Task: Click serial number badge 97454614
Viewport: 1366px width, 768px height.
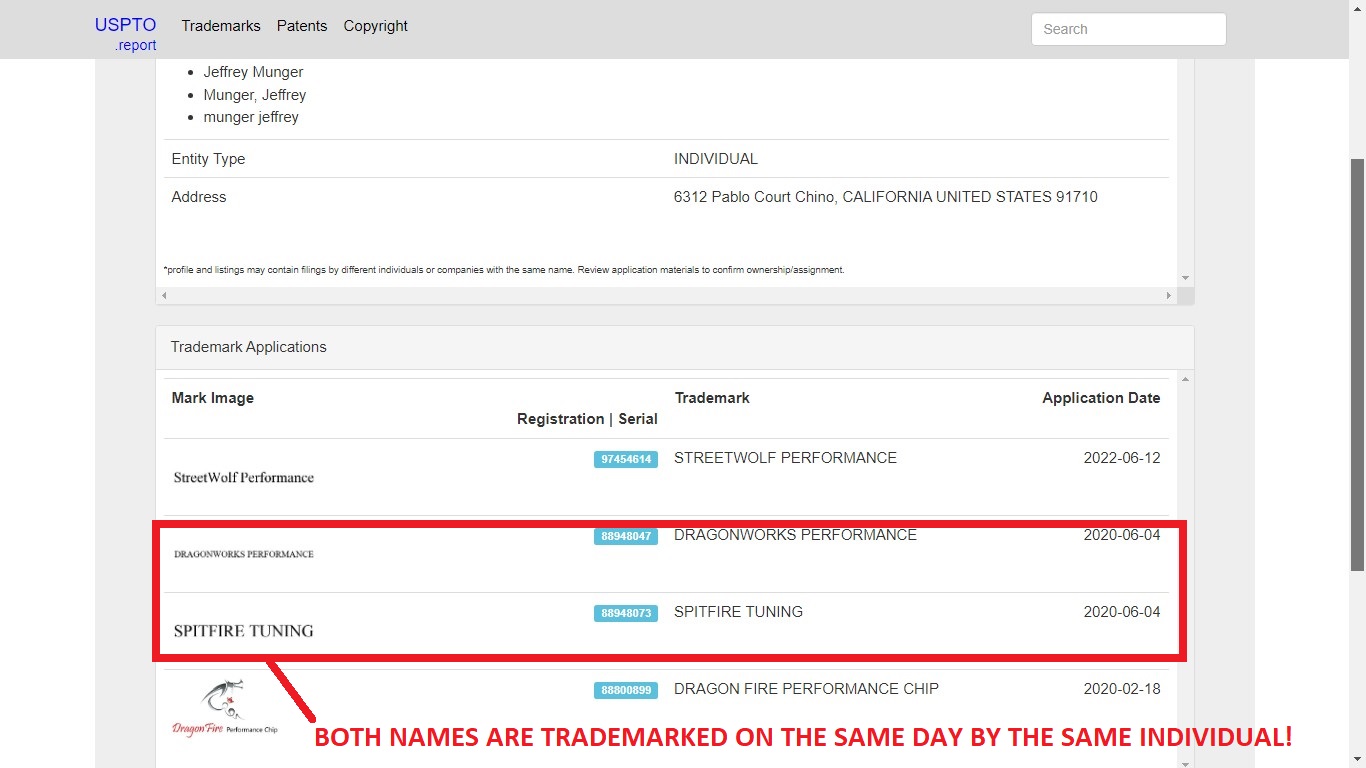Action: tap(625, 460)
